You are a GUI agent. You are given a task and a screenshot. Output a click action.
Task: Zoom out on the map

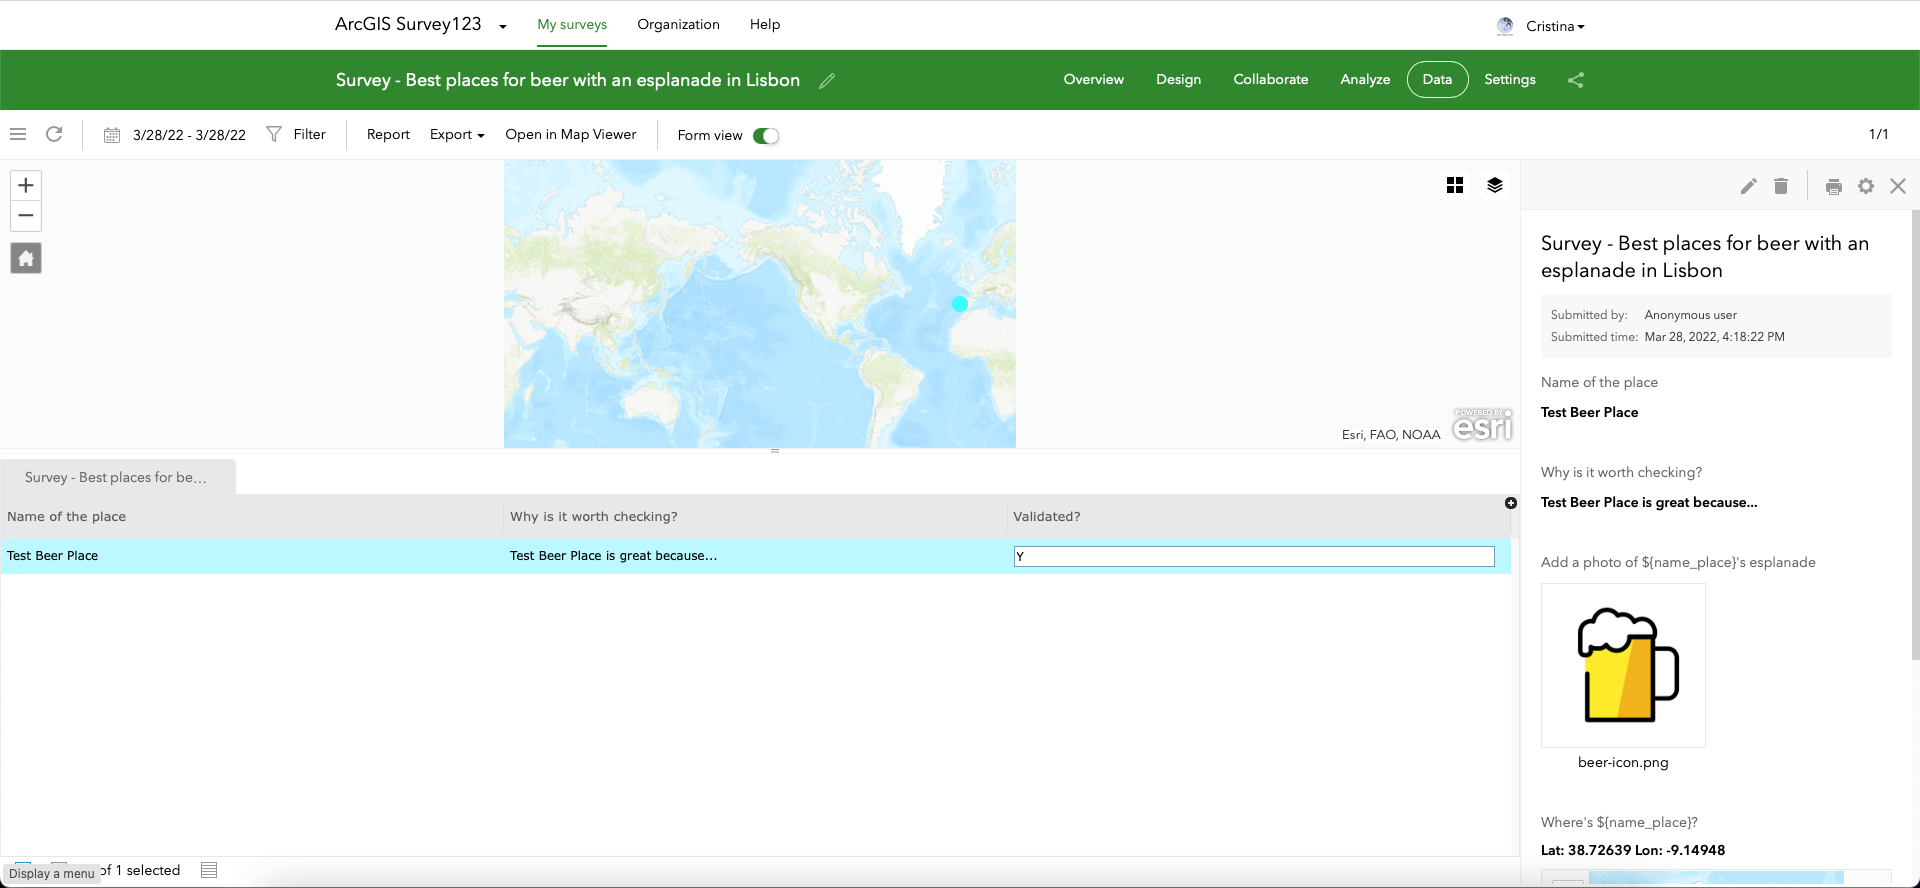click(26, 216)
